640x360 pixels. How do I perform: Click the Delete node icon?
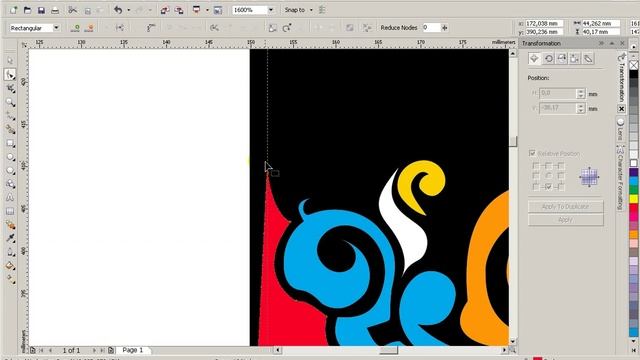[90, 28]
